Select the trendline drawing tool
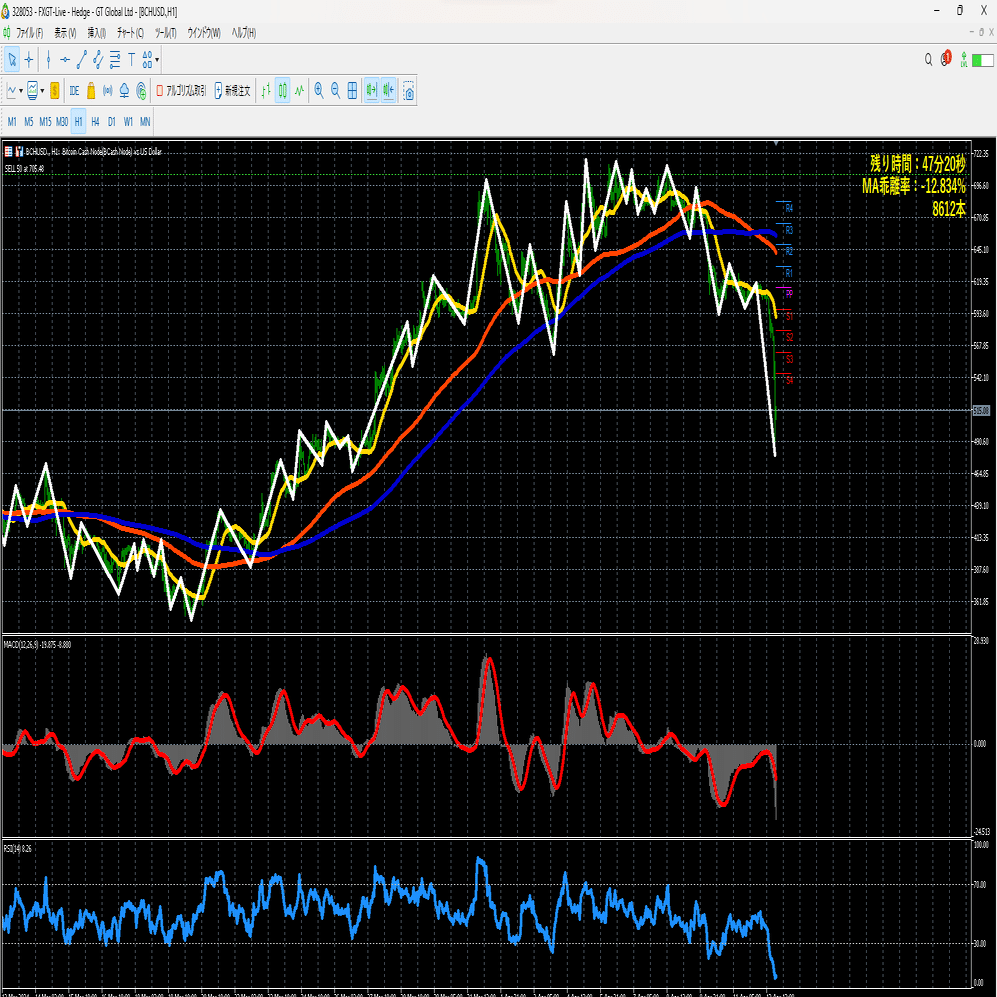The image size is (997, 997). point(81,60)
